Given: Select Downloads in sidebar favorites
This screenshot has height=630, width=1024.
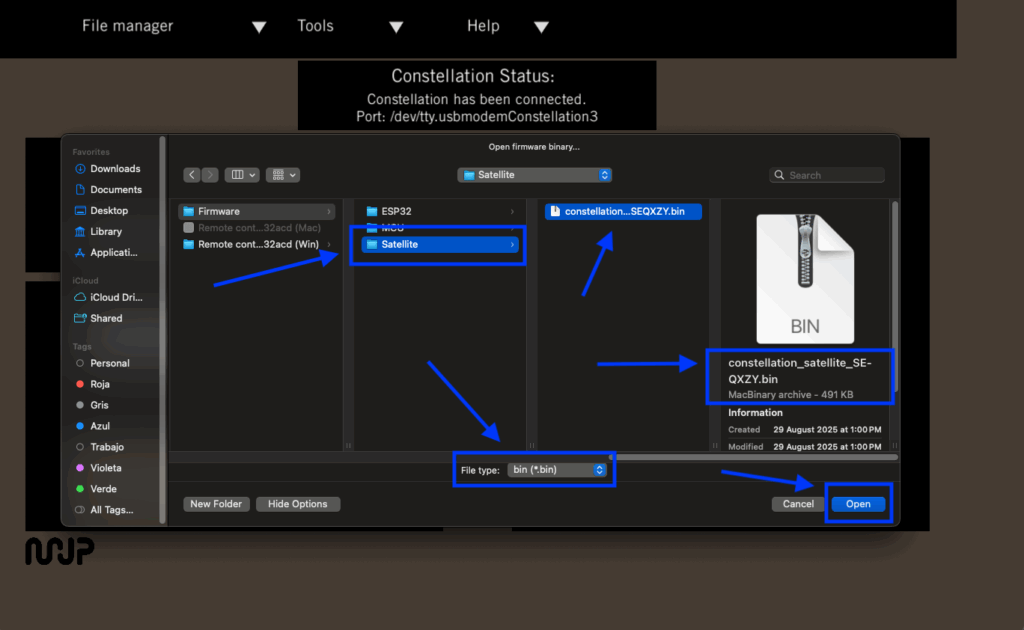Looking at the screenshot, I should point(114,169).
